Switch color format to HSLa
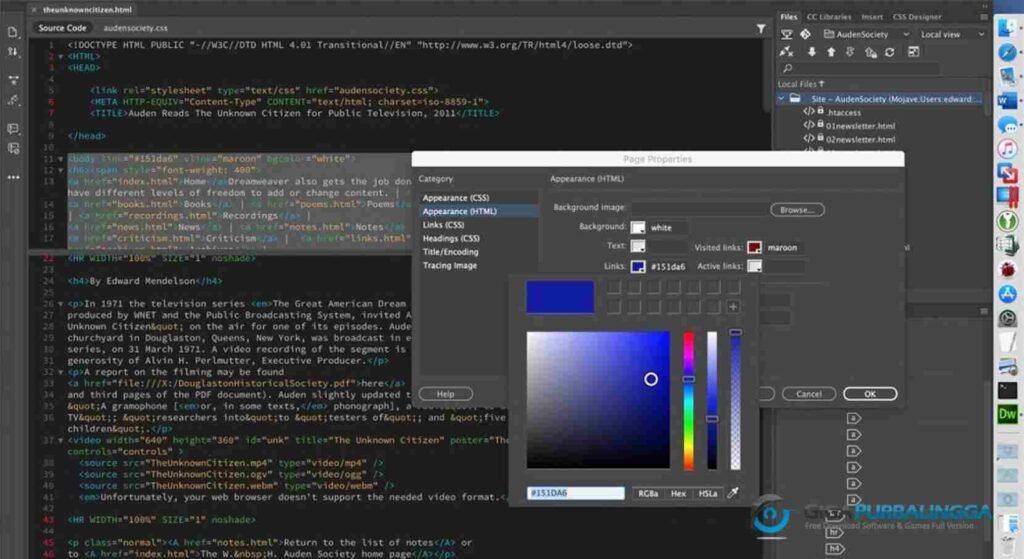The width and height of the screenshot is (1024, 559). (x=708, y=493)
